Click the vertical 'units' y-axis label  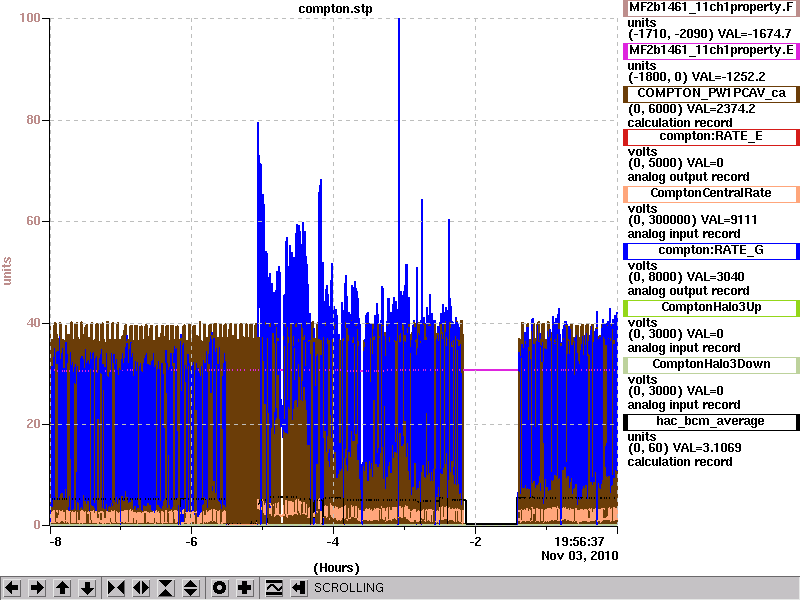pyautogui.click(x=7, y=271)
